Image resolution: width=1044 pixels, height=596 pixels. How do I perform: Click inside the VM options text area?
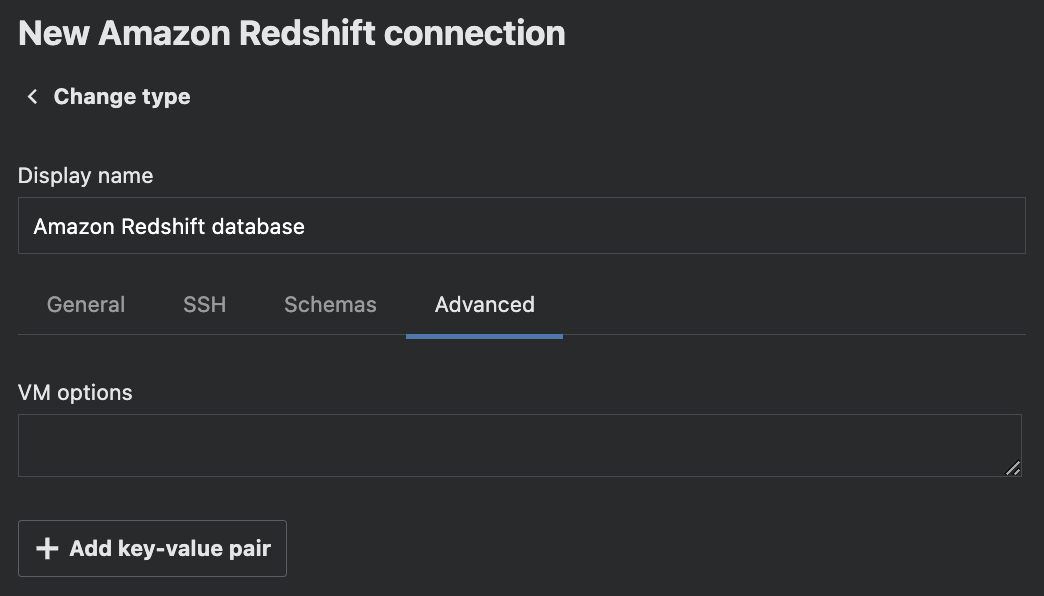coord(520,444)
